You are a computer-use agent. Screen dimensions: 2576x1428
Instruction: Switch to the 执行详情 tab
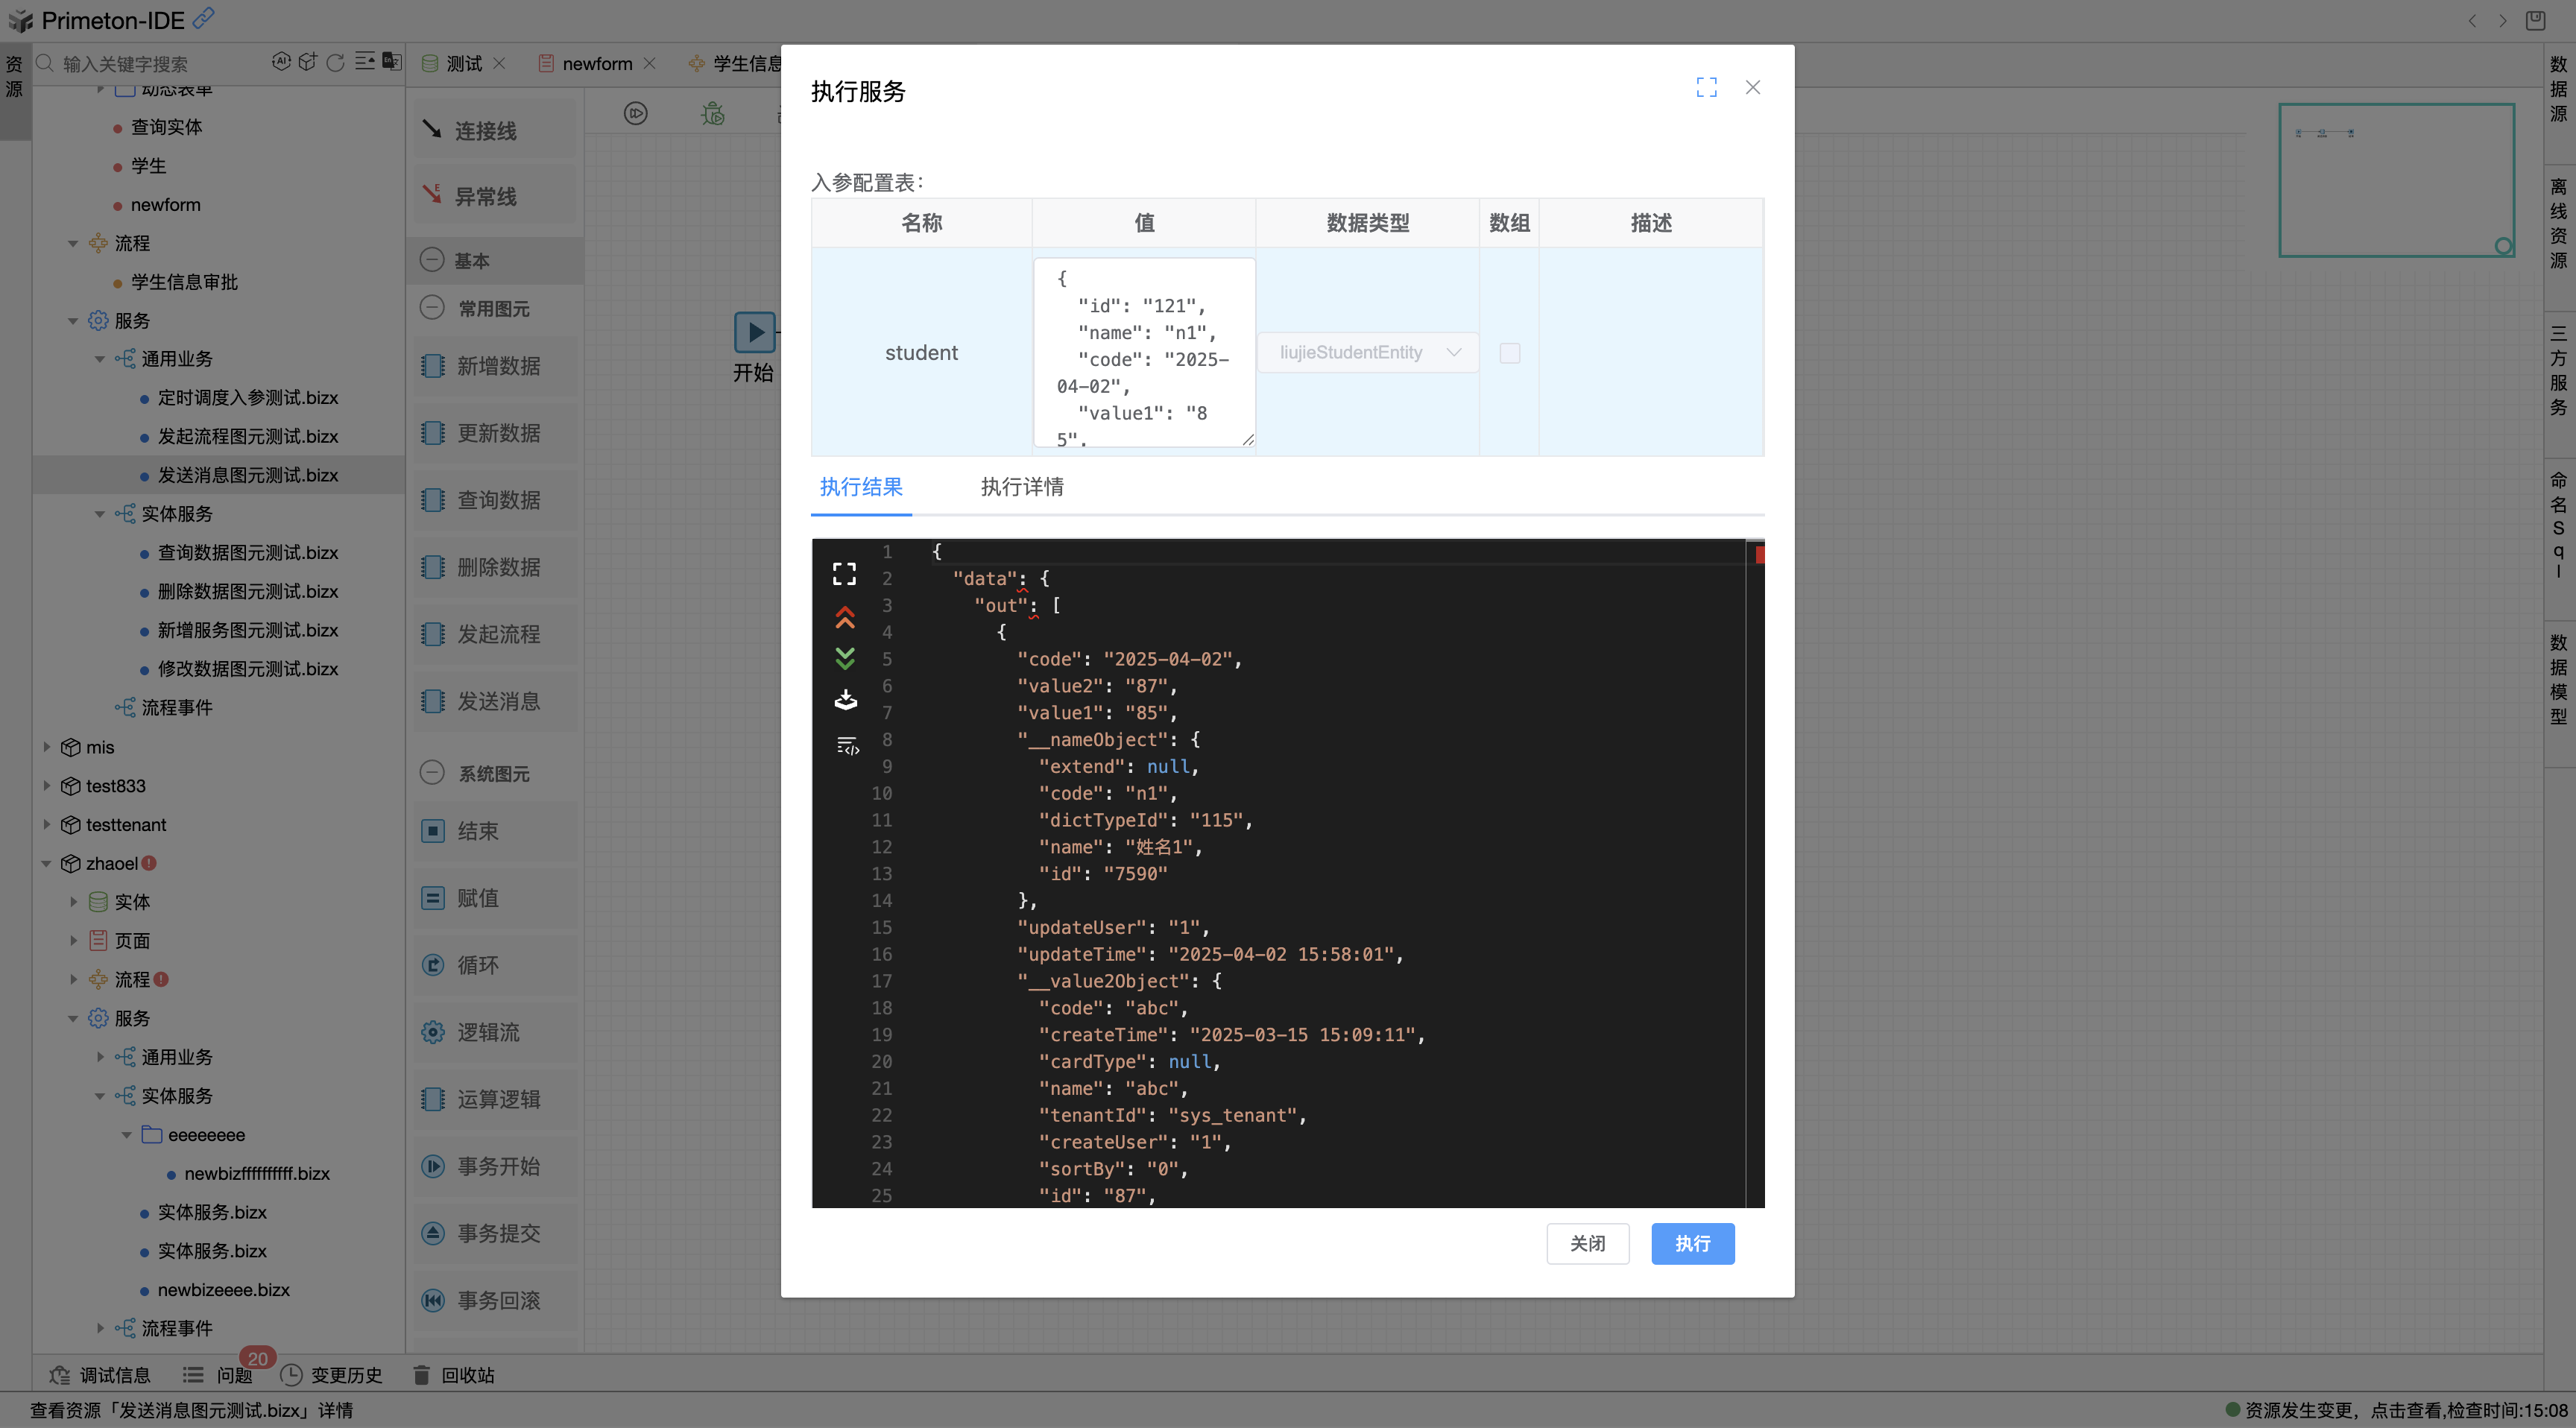click(1021, 487)
